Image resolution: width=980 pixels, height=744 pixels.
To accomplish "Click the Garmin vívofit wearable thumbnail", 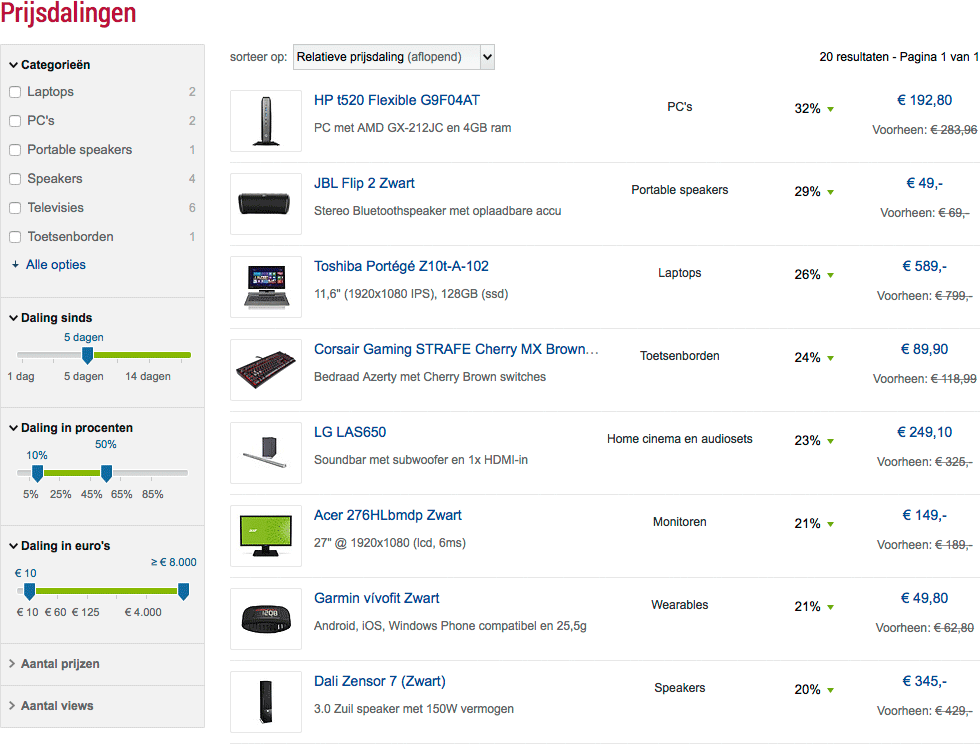I will [x=266, y=619].
